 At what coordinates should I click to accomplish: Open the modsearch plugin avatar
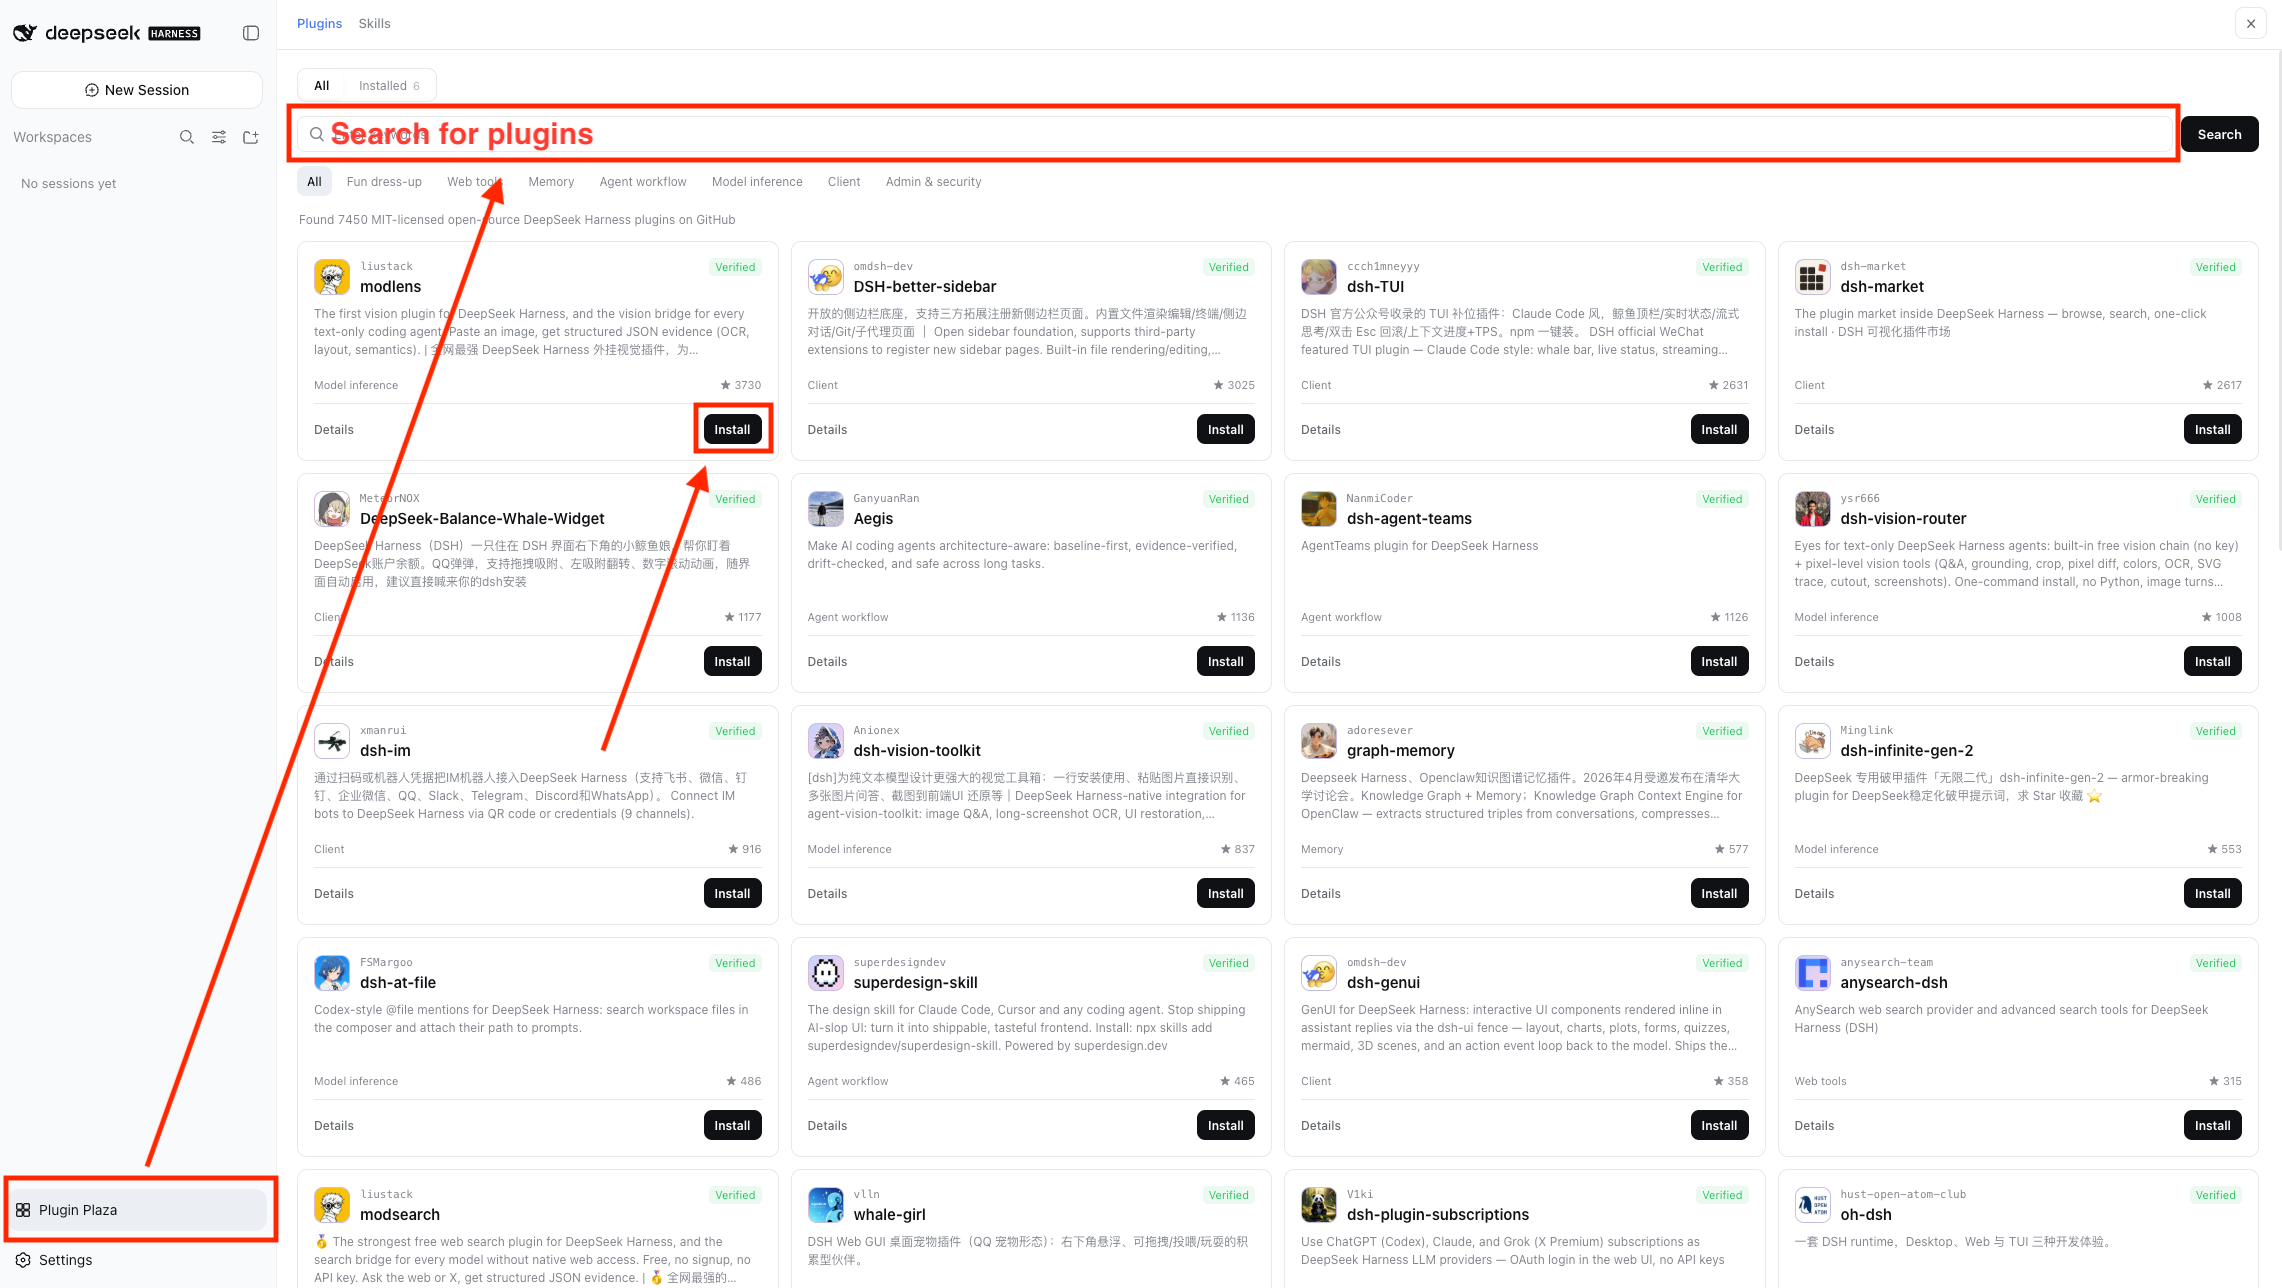[x=332, y=1205]
